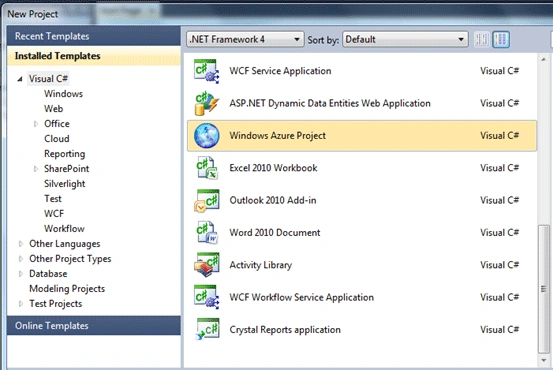Switch to small icons view

tap(482, 40)
